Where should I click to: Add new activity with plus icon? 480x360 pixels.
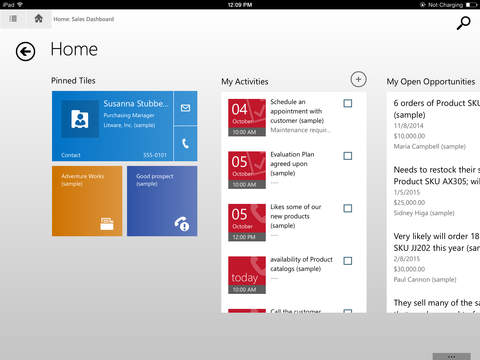(x=358, y=79)
